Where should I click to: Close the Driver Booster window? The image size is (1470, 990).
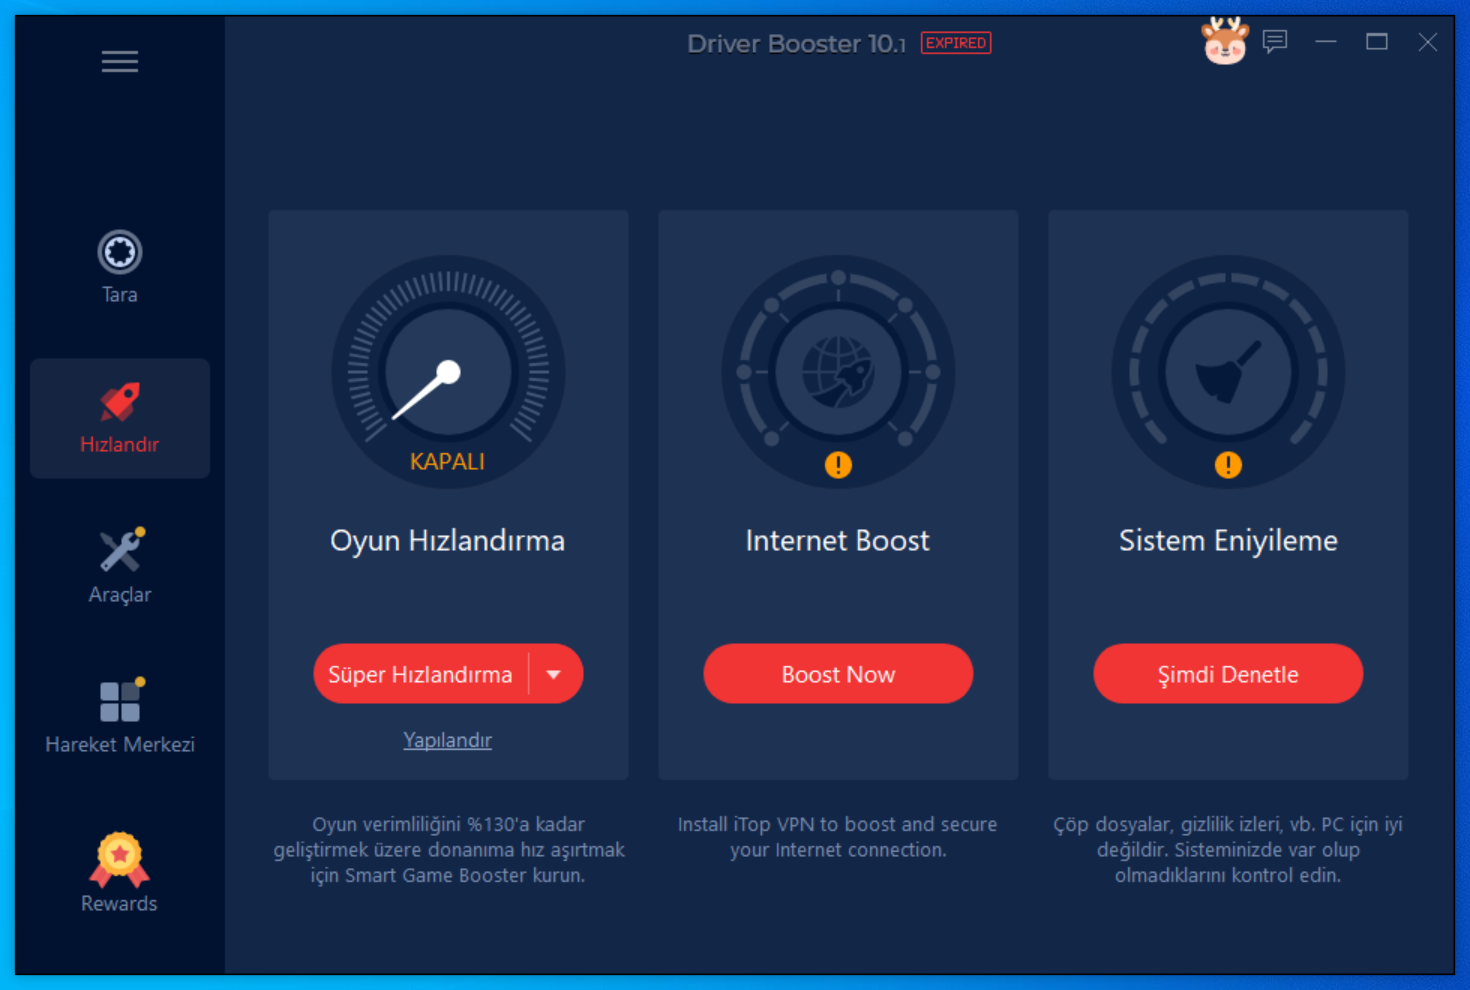[x=1428, y=42]
